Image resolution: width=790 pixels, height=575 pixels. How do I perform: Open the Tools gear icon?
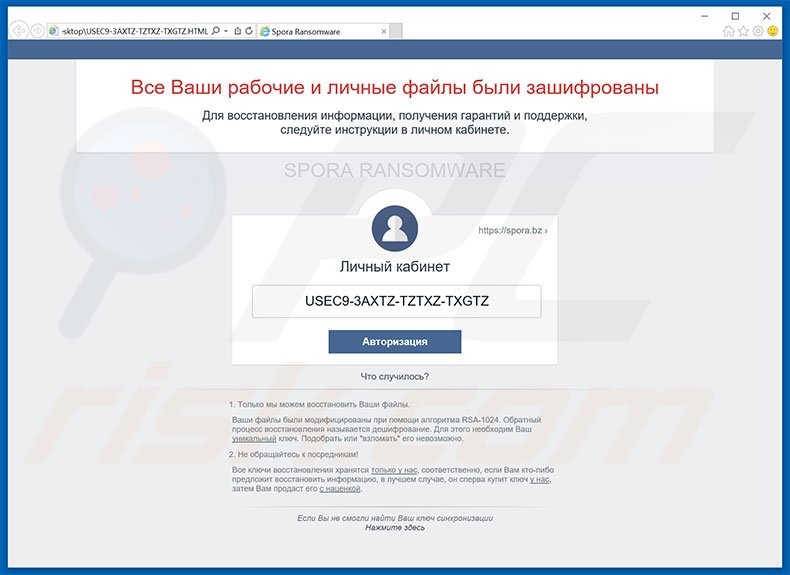pyautogui.click(x=758, y=31)
